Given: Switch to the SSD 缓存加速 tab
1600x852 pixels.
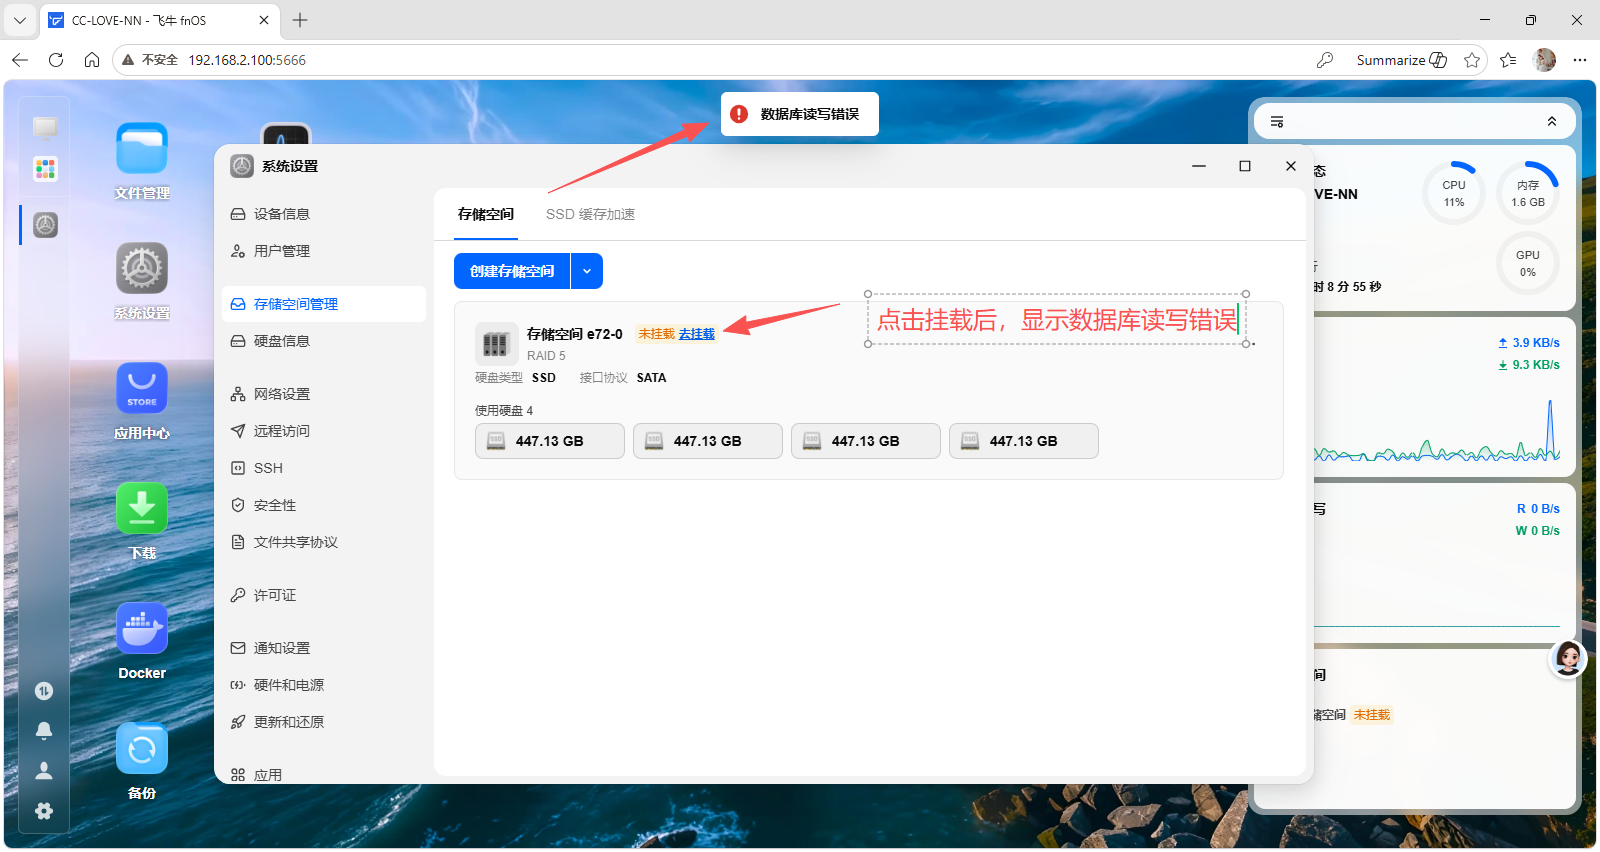Looking at the screenshot, I should [x=590, y=214].
